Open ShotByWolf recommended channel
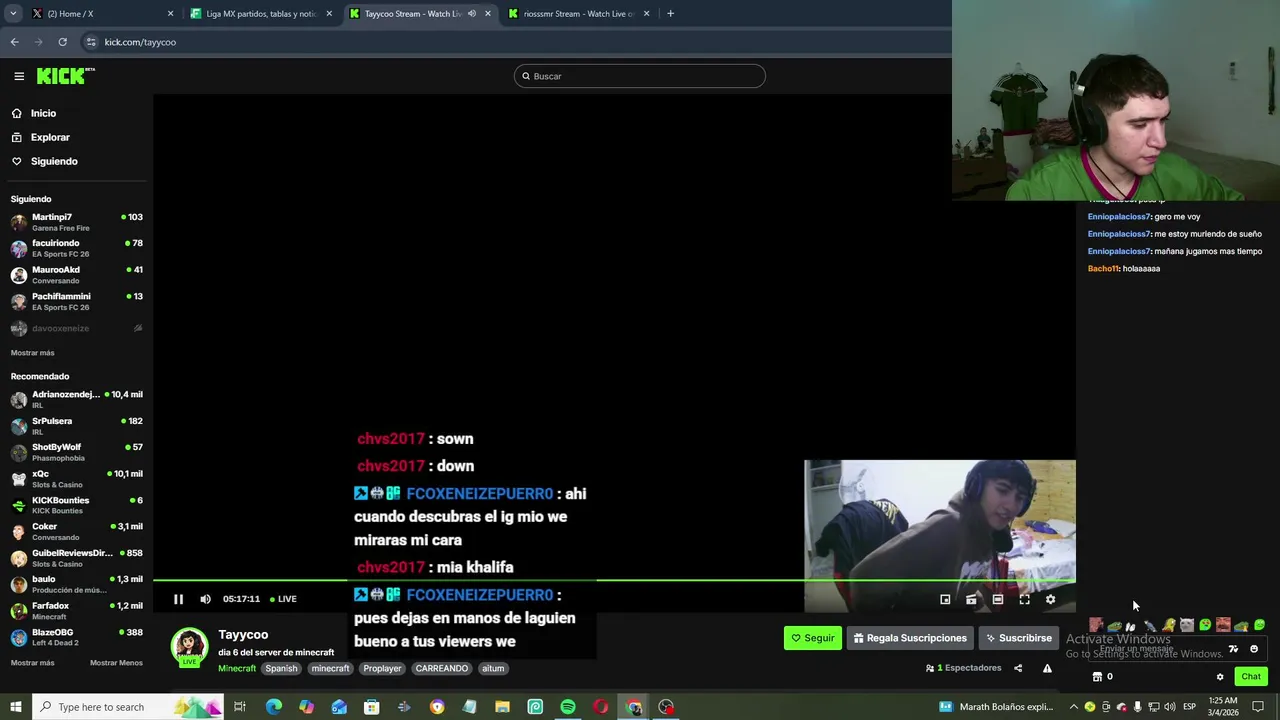The height and width of the screenshot is (720, 1280). (76, 452)
